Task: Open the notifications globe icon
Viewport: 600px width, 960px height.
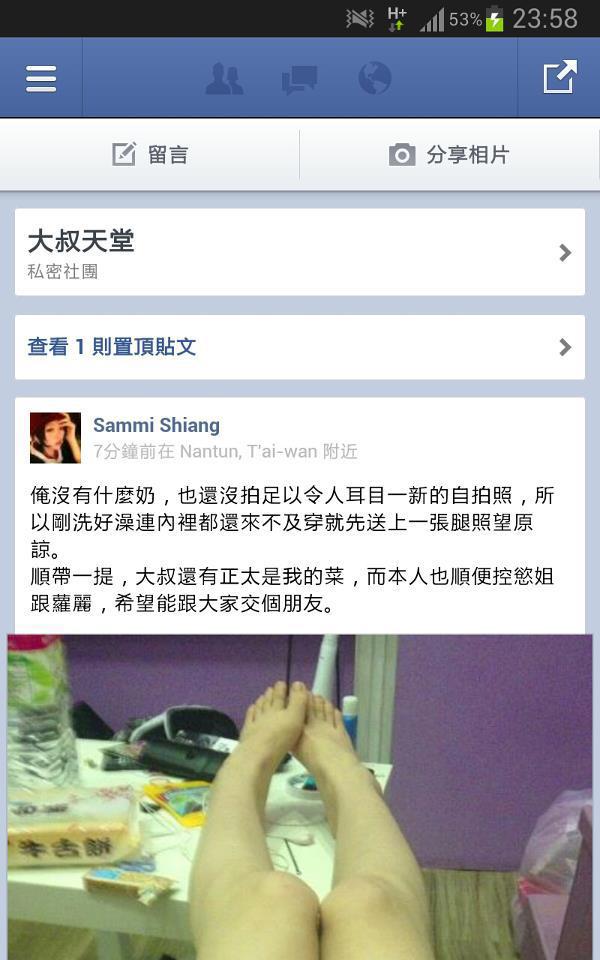Action: point(374,78)
